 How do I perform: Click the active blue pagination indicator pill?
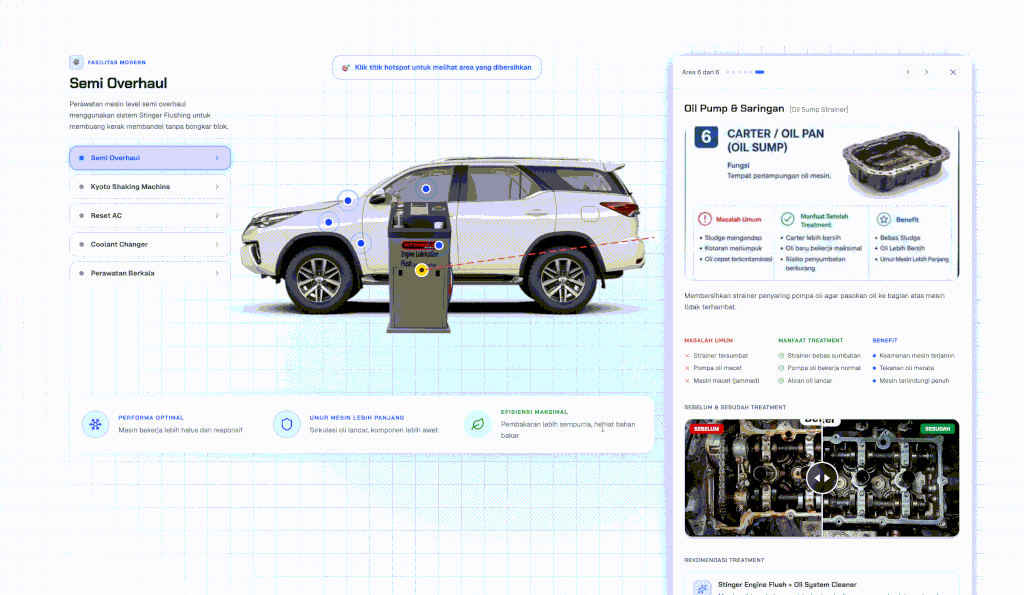coord(760,72)
